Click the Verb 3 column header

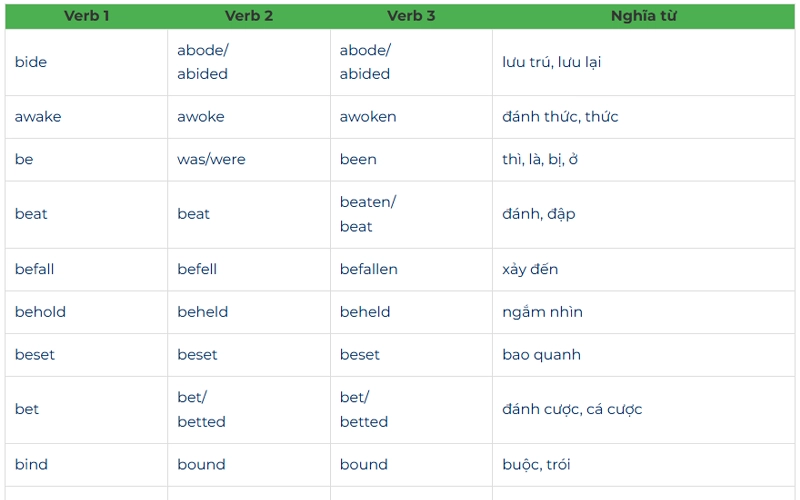click(x=411, y=16)
